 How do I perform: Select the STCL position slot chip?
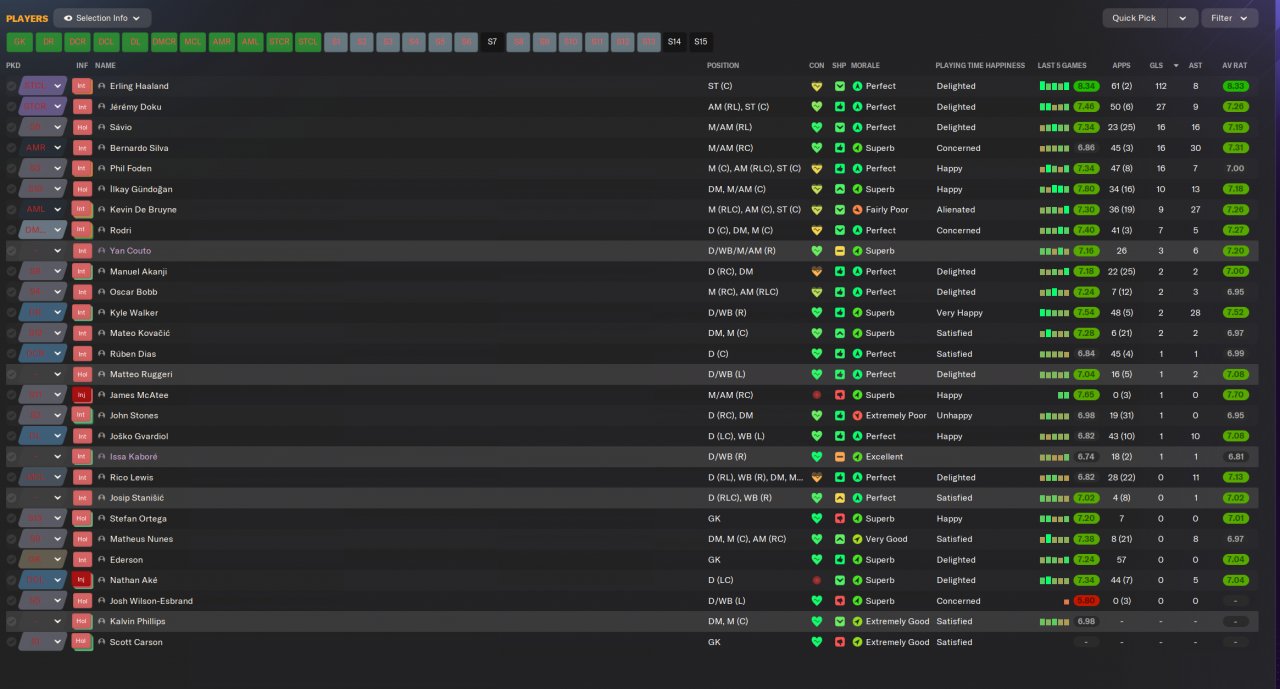pyautogui.click(x=308, y=42)
